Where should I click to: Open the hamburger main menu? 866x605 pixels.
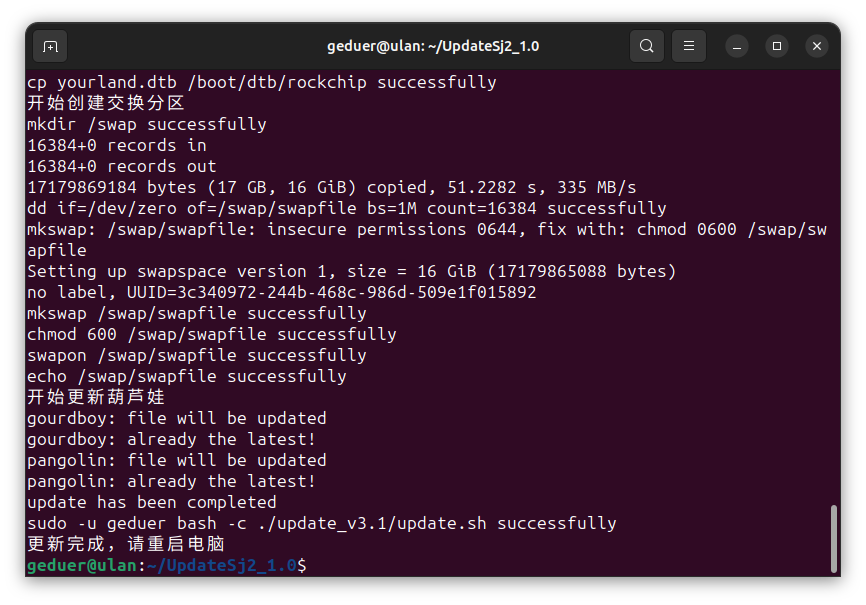(x=689, y=46)
